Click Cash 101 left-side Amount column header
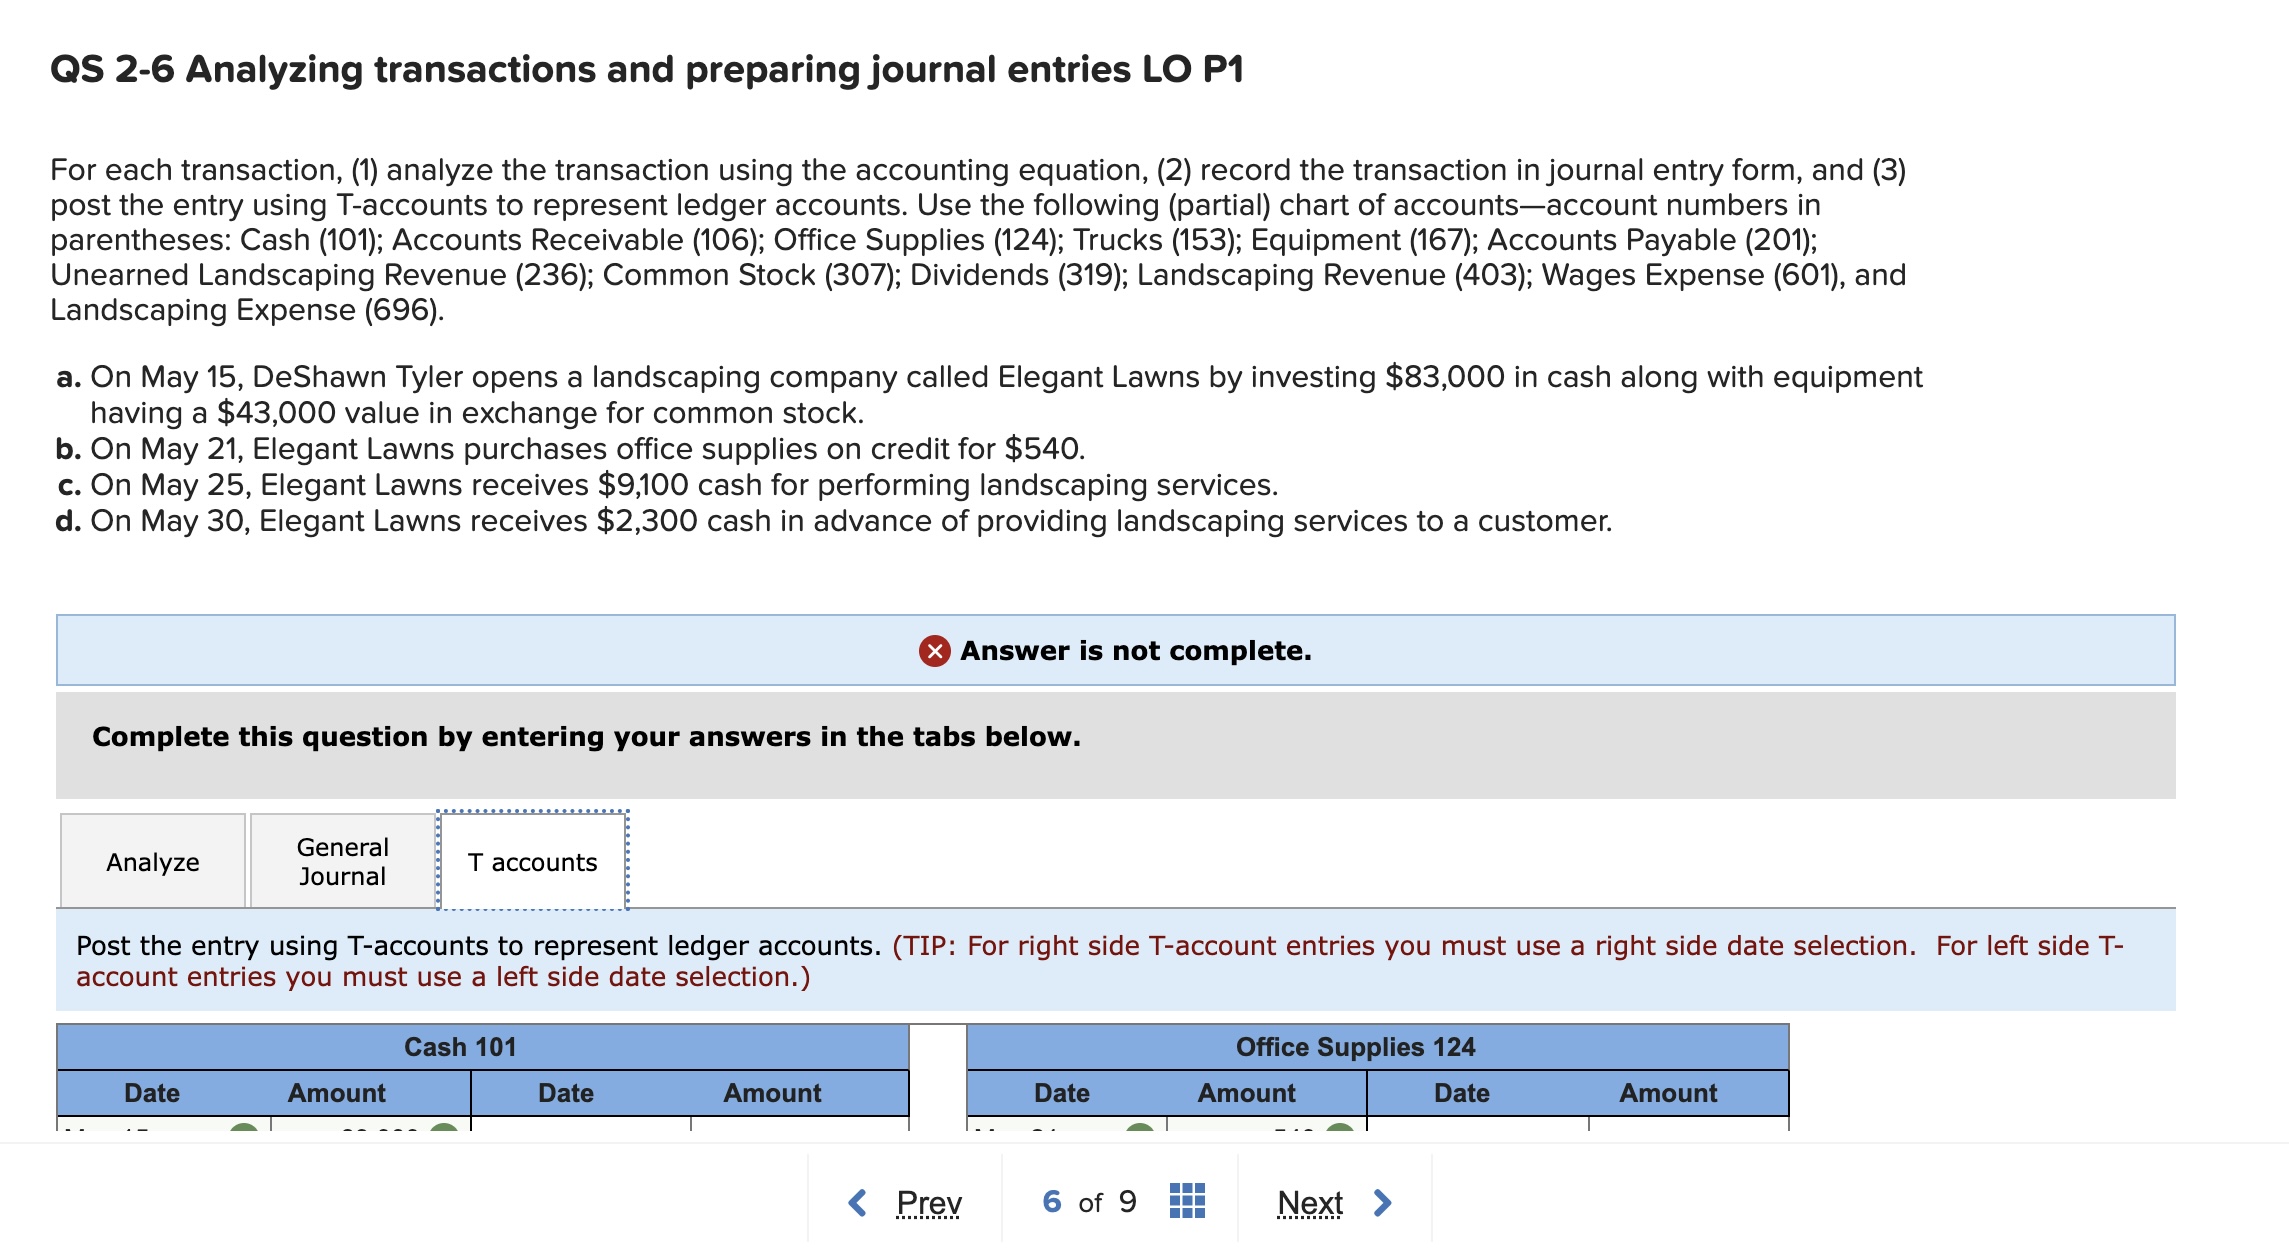2289x1259 pixels. point(336,1093)
